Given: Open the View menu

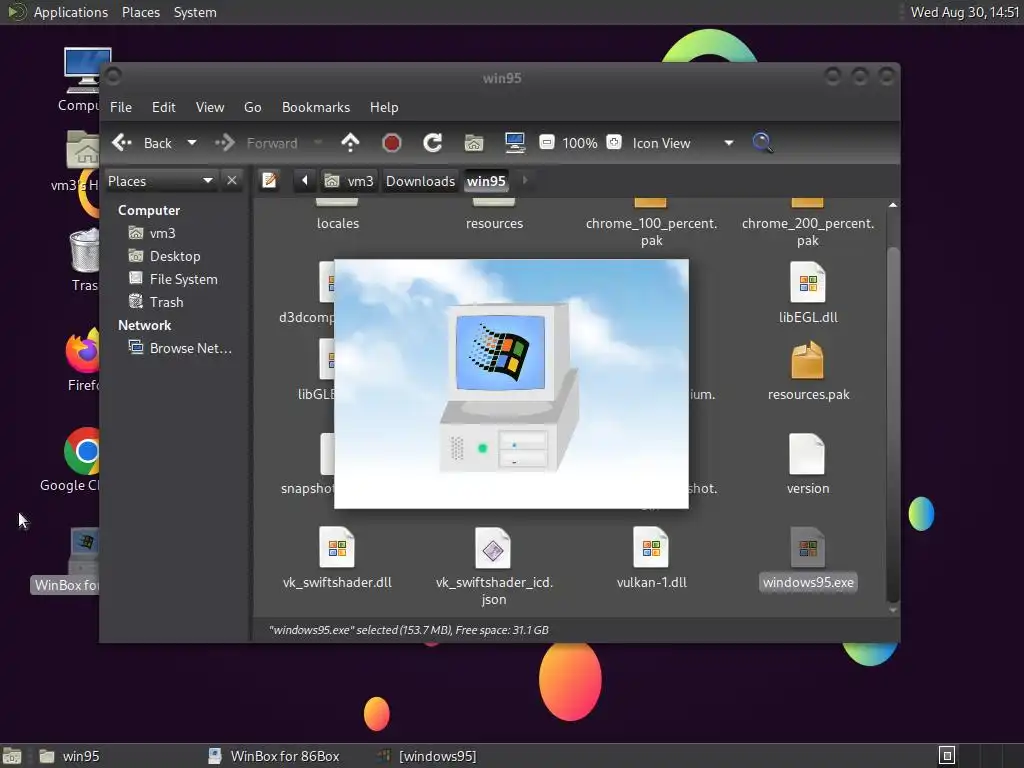Looking at the screenshot, I should tap(210, 107).
